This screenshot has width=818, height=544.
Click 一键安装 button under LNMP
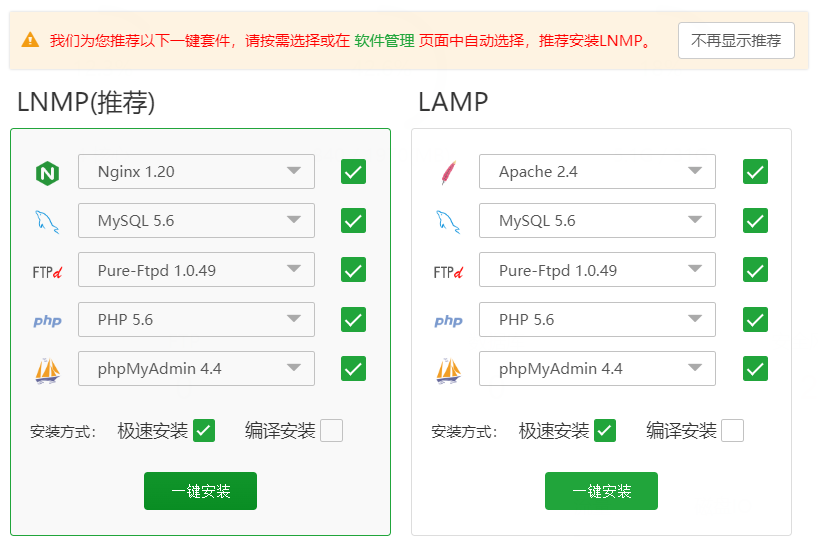point(200,491)
